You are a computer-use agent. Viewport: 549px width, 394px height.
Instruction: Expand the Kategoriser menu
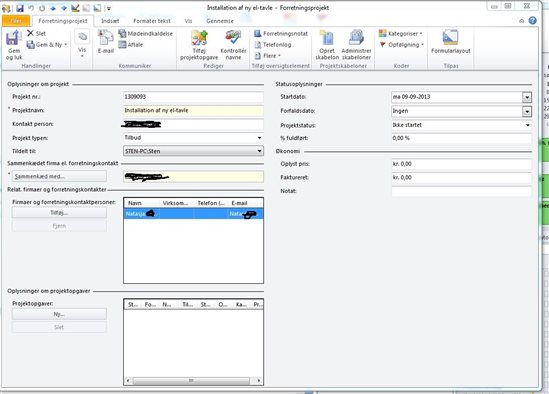(401, 34)
